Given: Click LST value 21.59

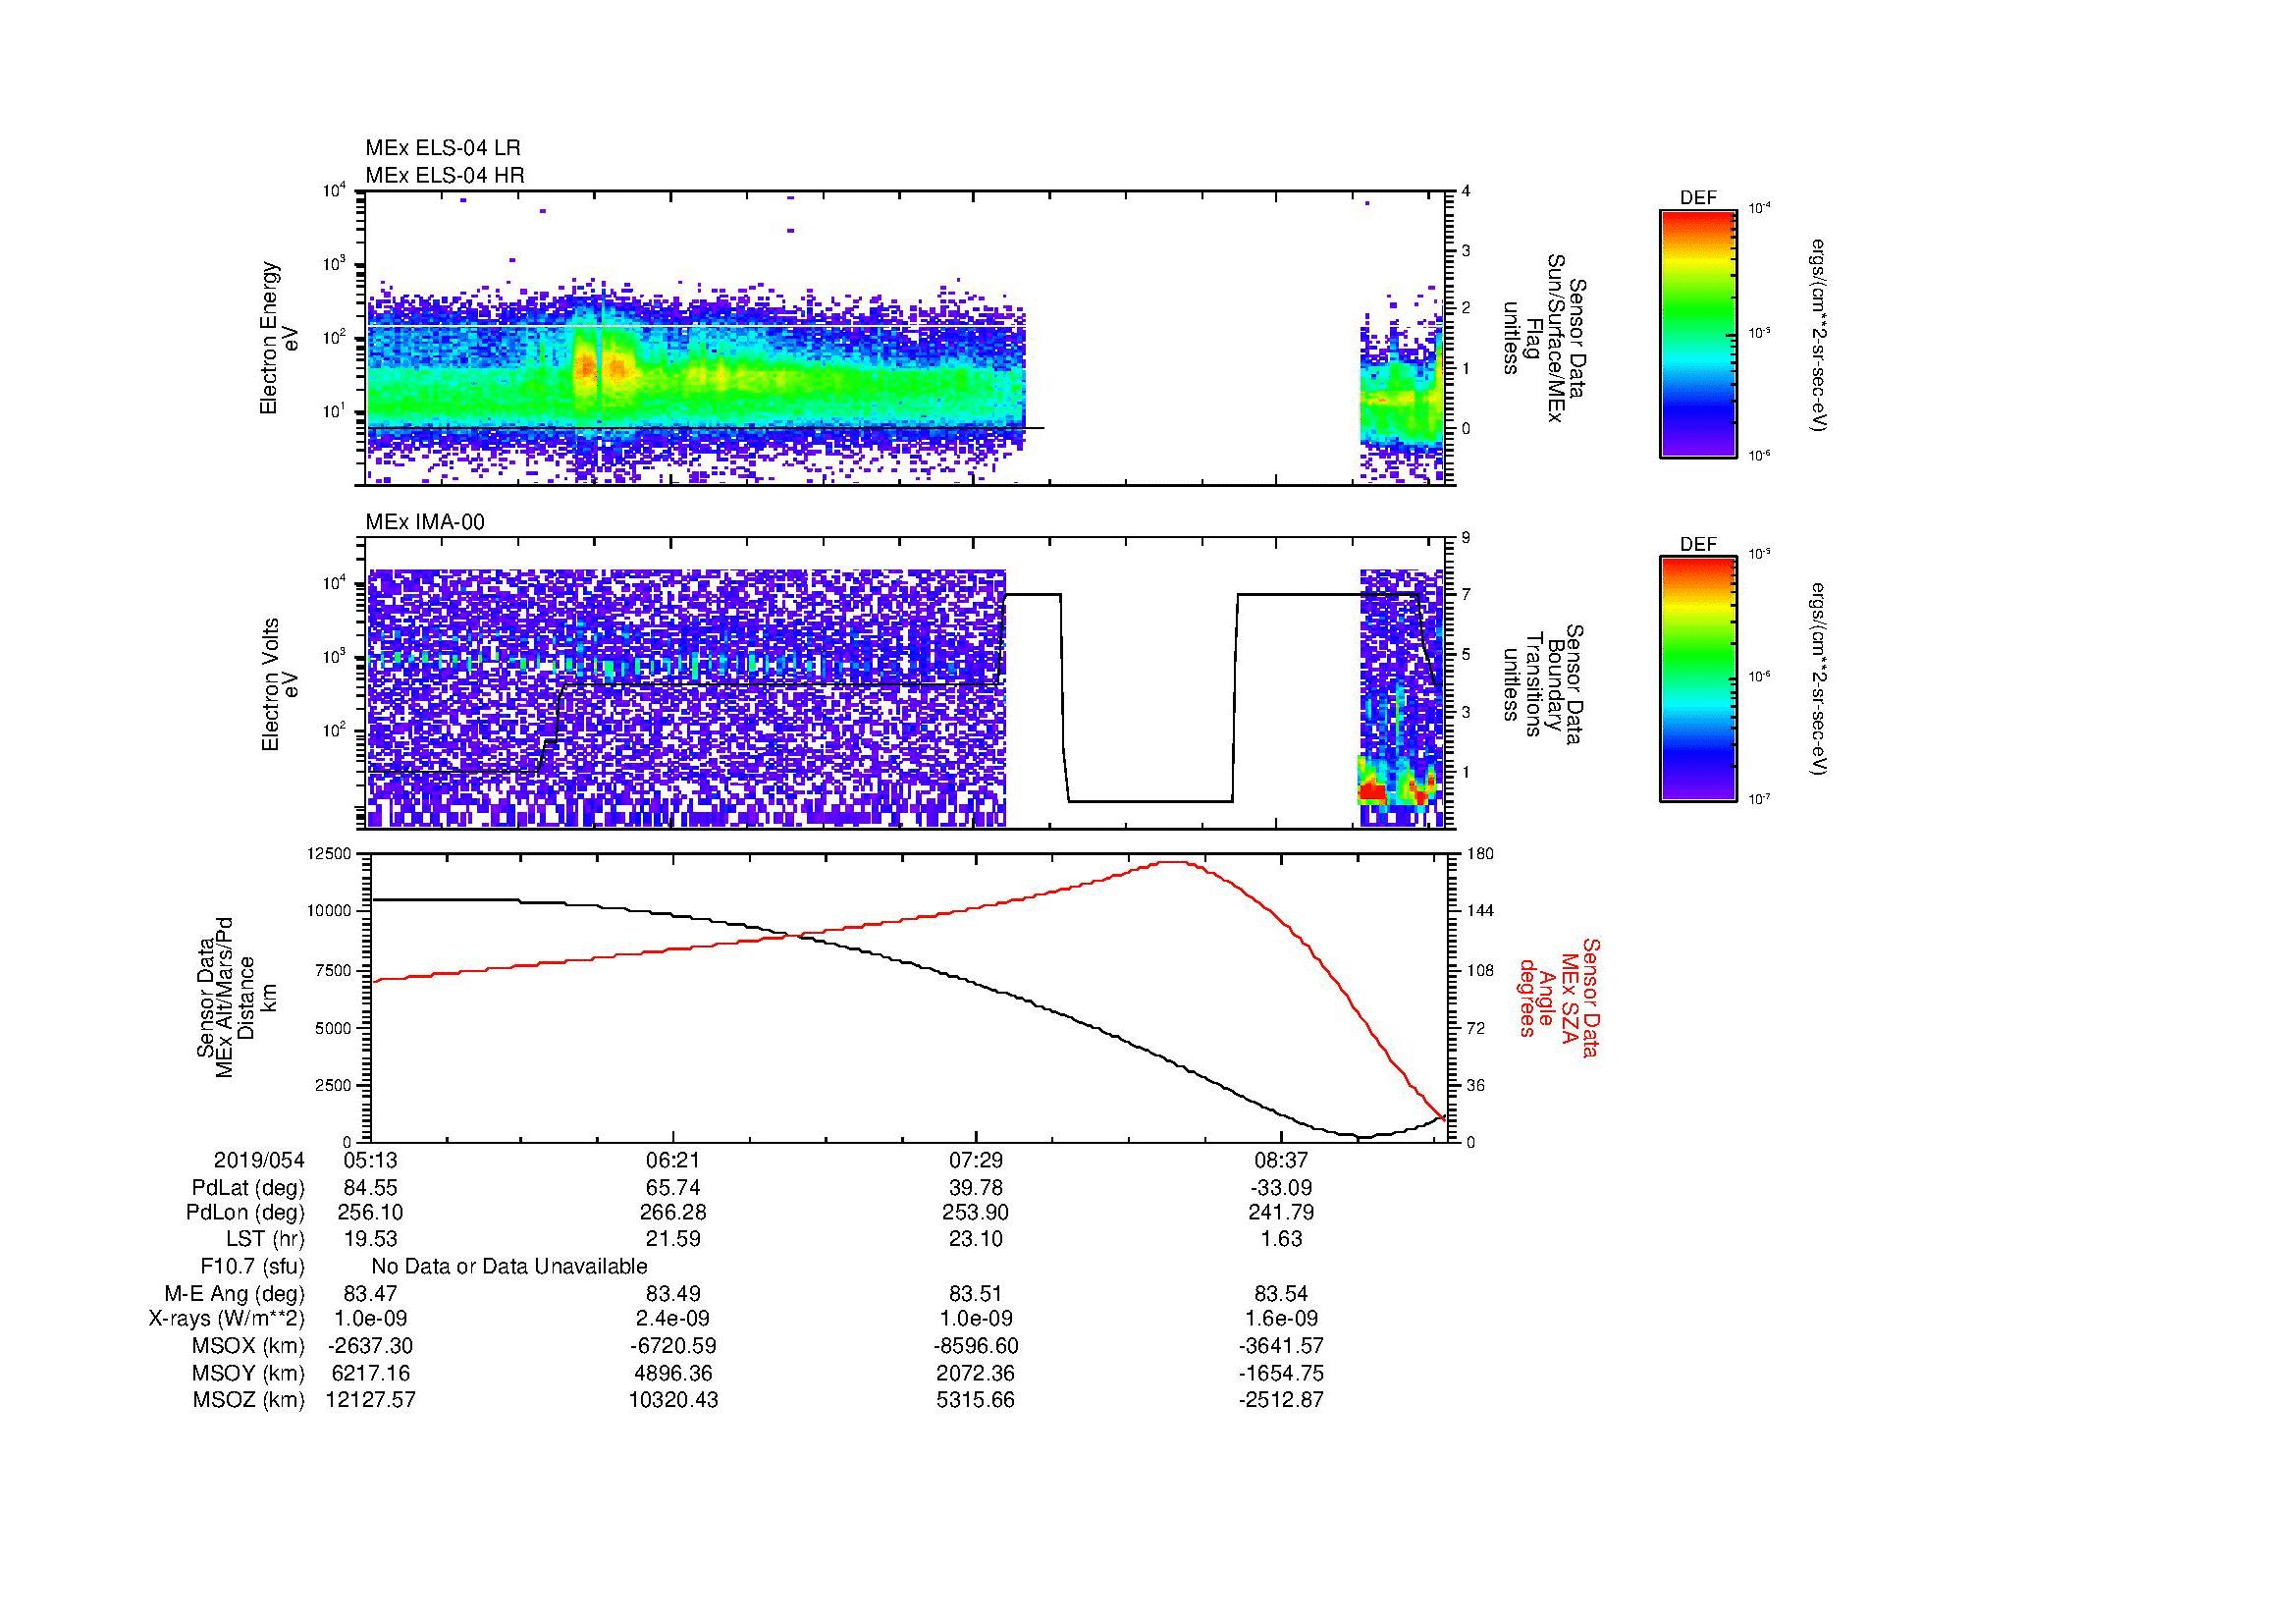Looking at the screenshot, I should click(x=674, y=1240).
